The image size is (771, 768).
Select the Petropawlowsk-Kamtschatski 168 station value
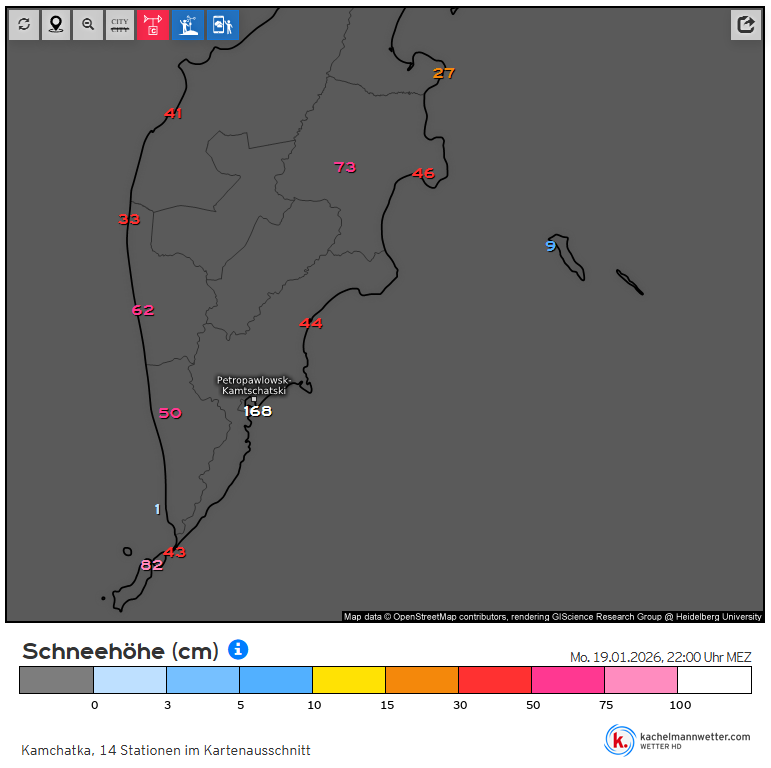tap(257, 411)
